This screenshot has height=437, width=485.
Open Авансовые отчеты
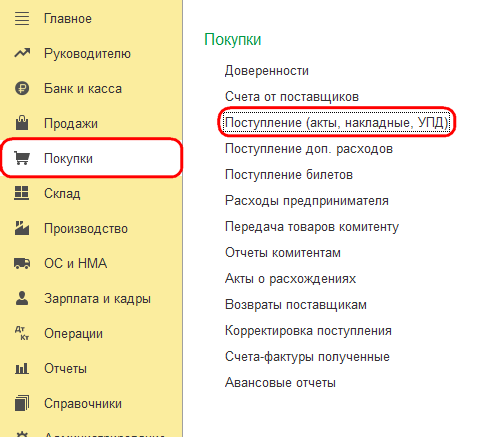[280, 383]
